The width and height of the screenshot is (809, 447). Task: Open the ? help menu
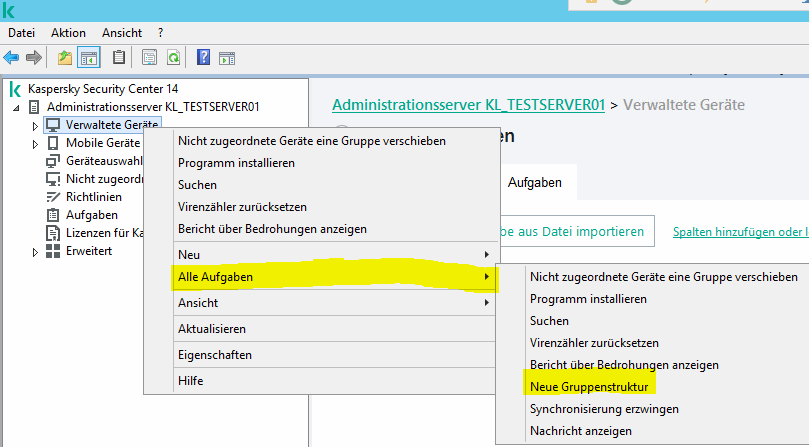point(160,33)
